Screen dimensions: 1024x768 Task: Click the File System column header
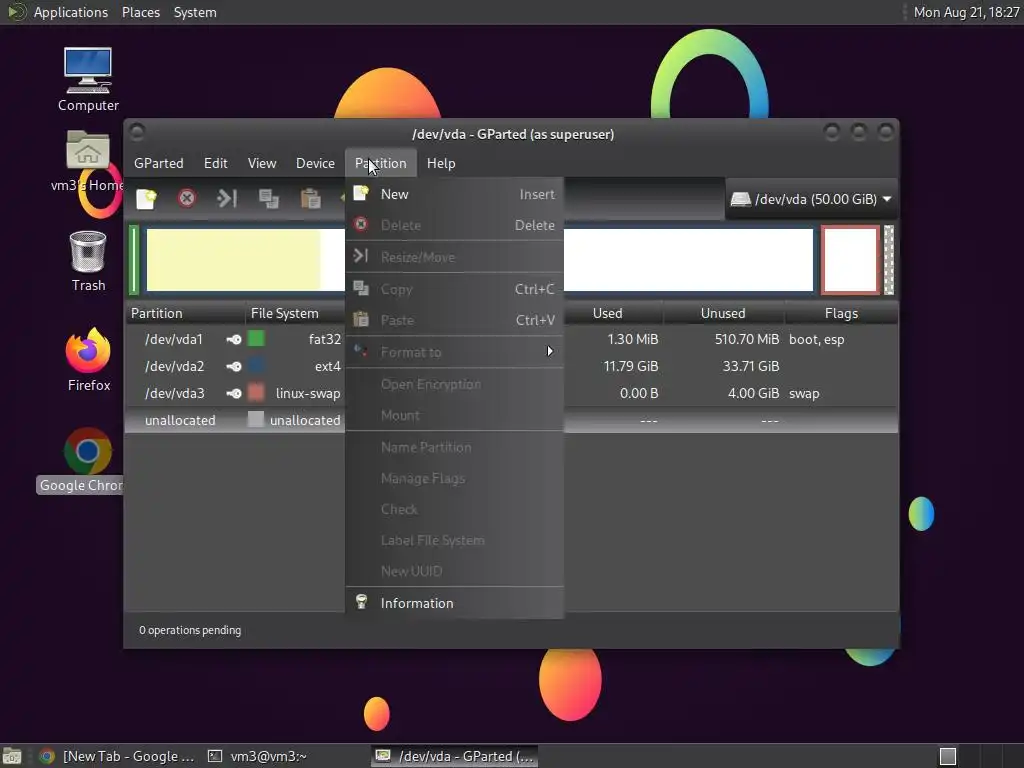tap(295, 313)
